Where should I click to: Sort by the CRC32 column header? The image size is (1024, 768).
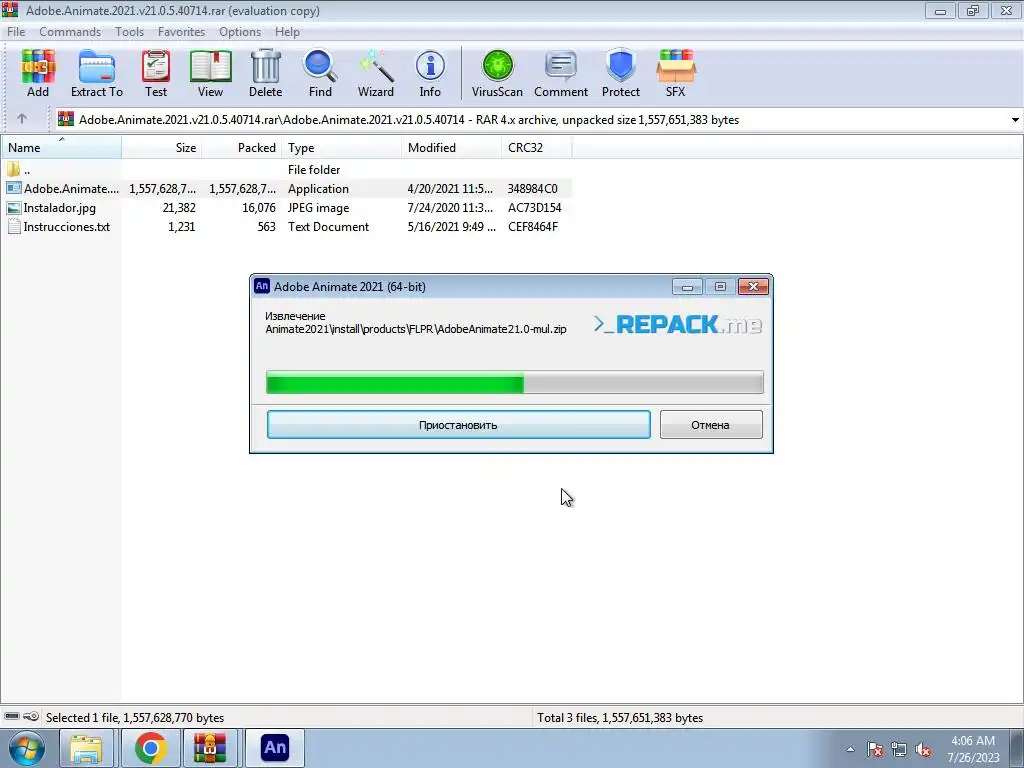pyautogui.click(x=537, y=148)
